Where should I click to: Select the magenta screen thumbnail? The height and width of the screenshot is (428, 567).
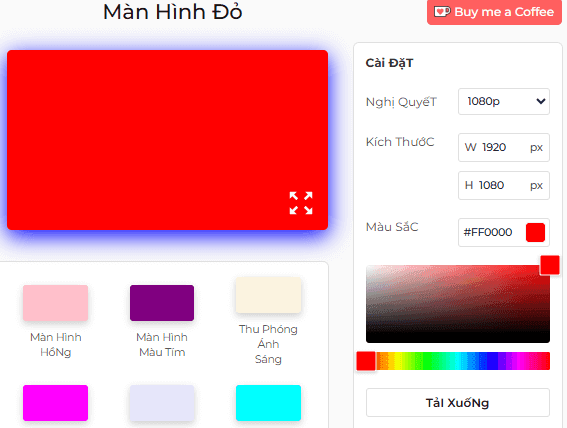point(55,403)
